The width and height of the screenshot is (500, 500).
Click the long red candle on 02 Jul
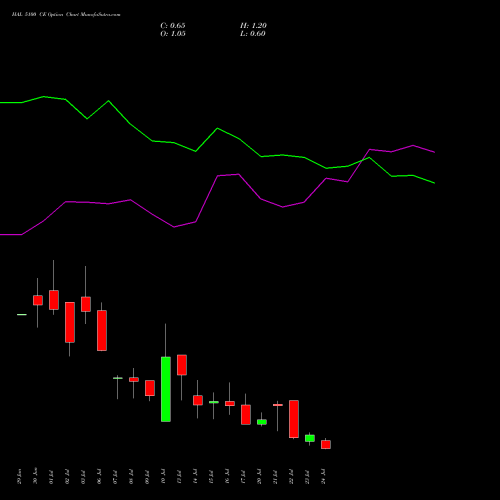tap(70, 322)
